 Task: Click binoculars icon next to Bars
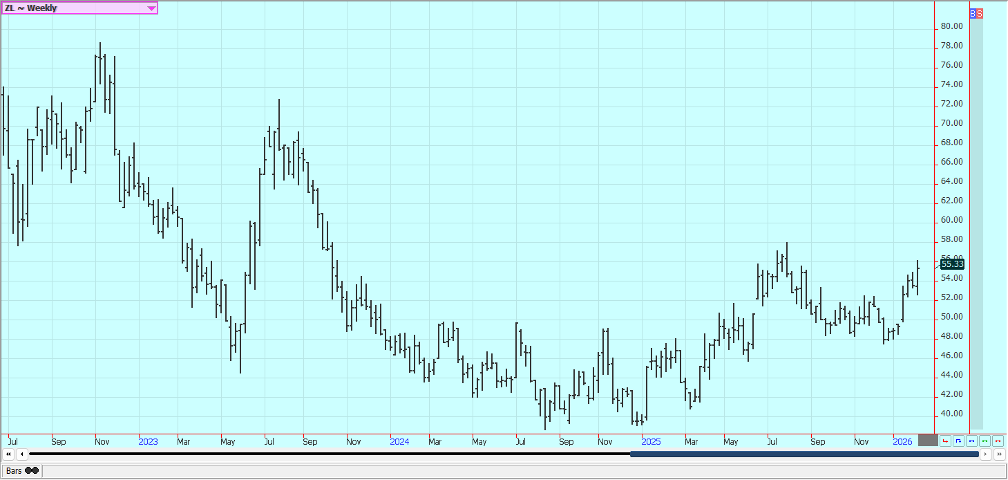pyautogui.click(x=32, y=470)
